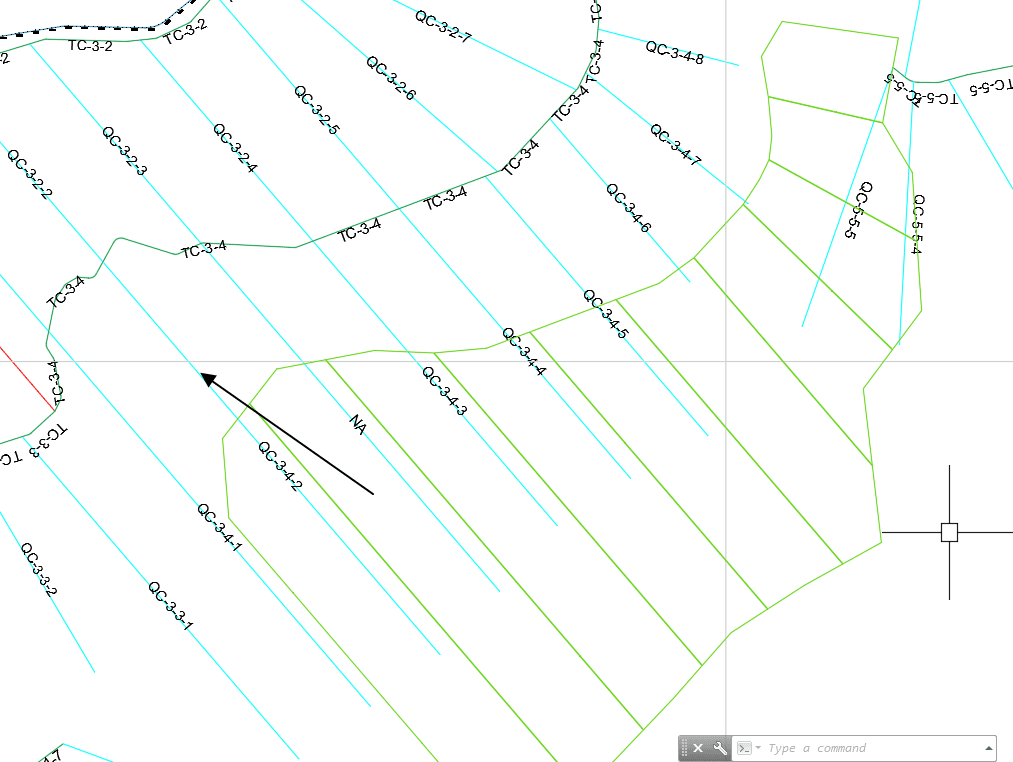Select the QC-3-4-8 text

pos(674,52)
